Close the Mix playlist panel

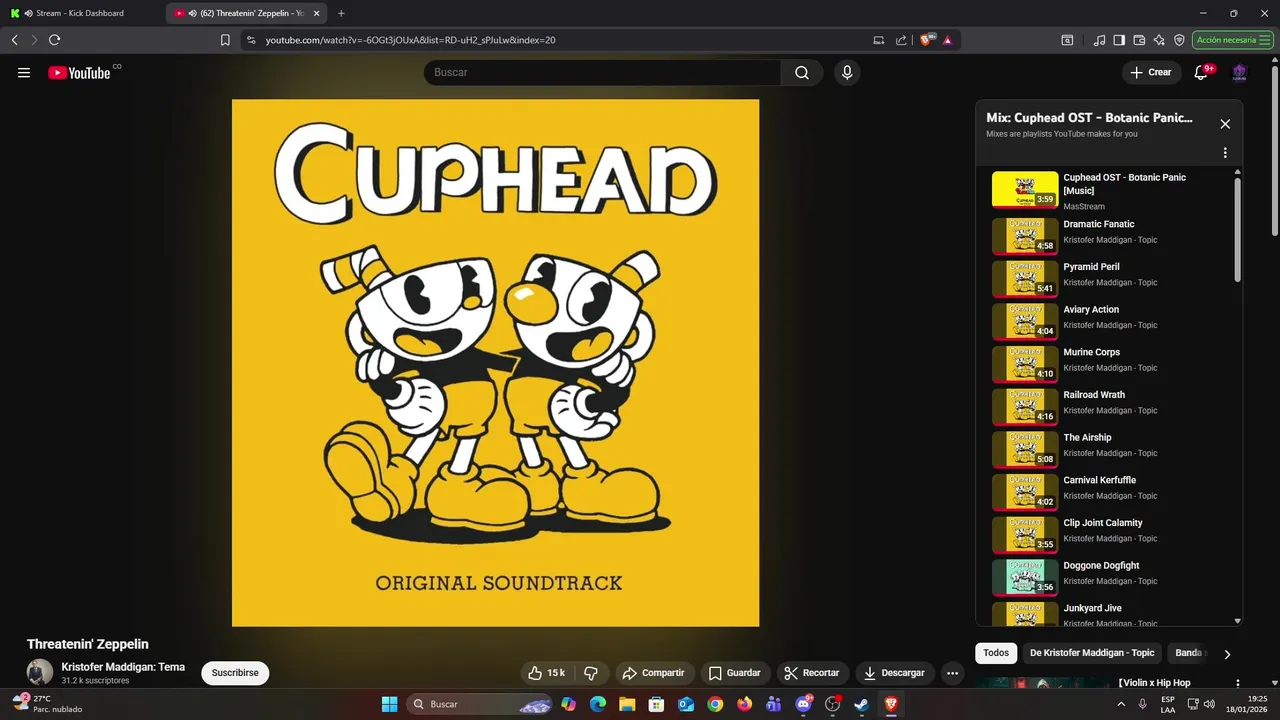click(1225, 124)
